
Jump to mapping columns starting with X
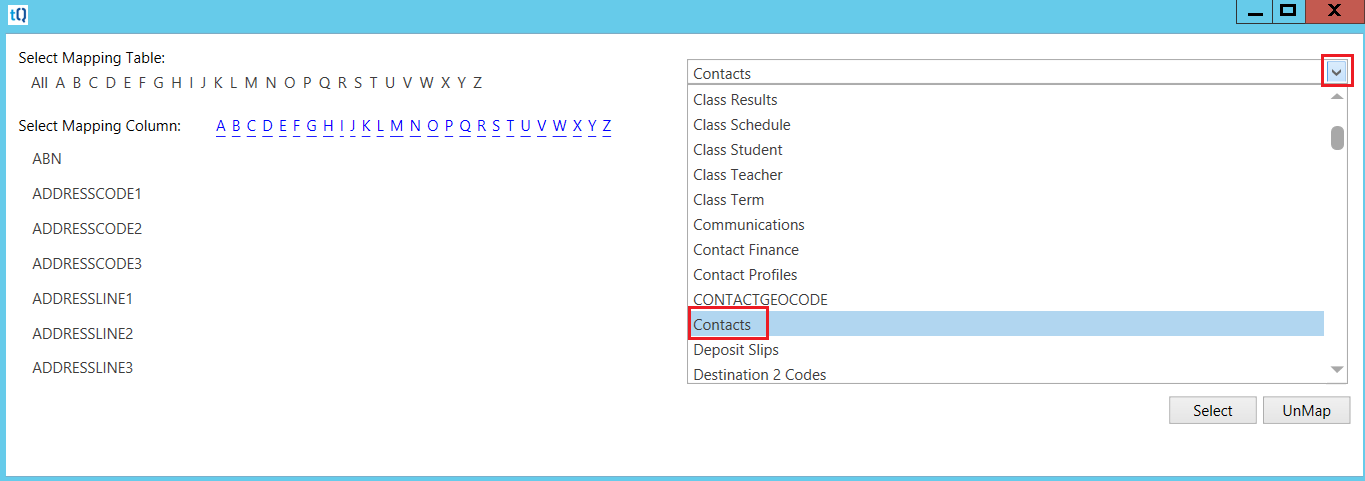point(578,126)
